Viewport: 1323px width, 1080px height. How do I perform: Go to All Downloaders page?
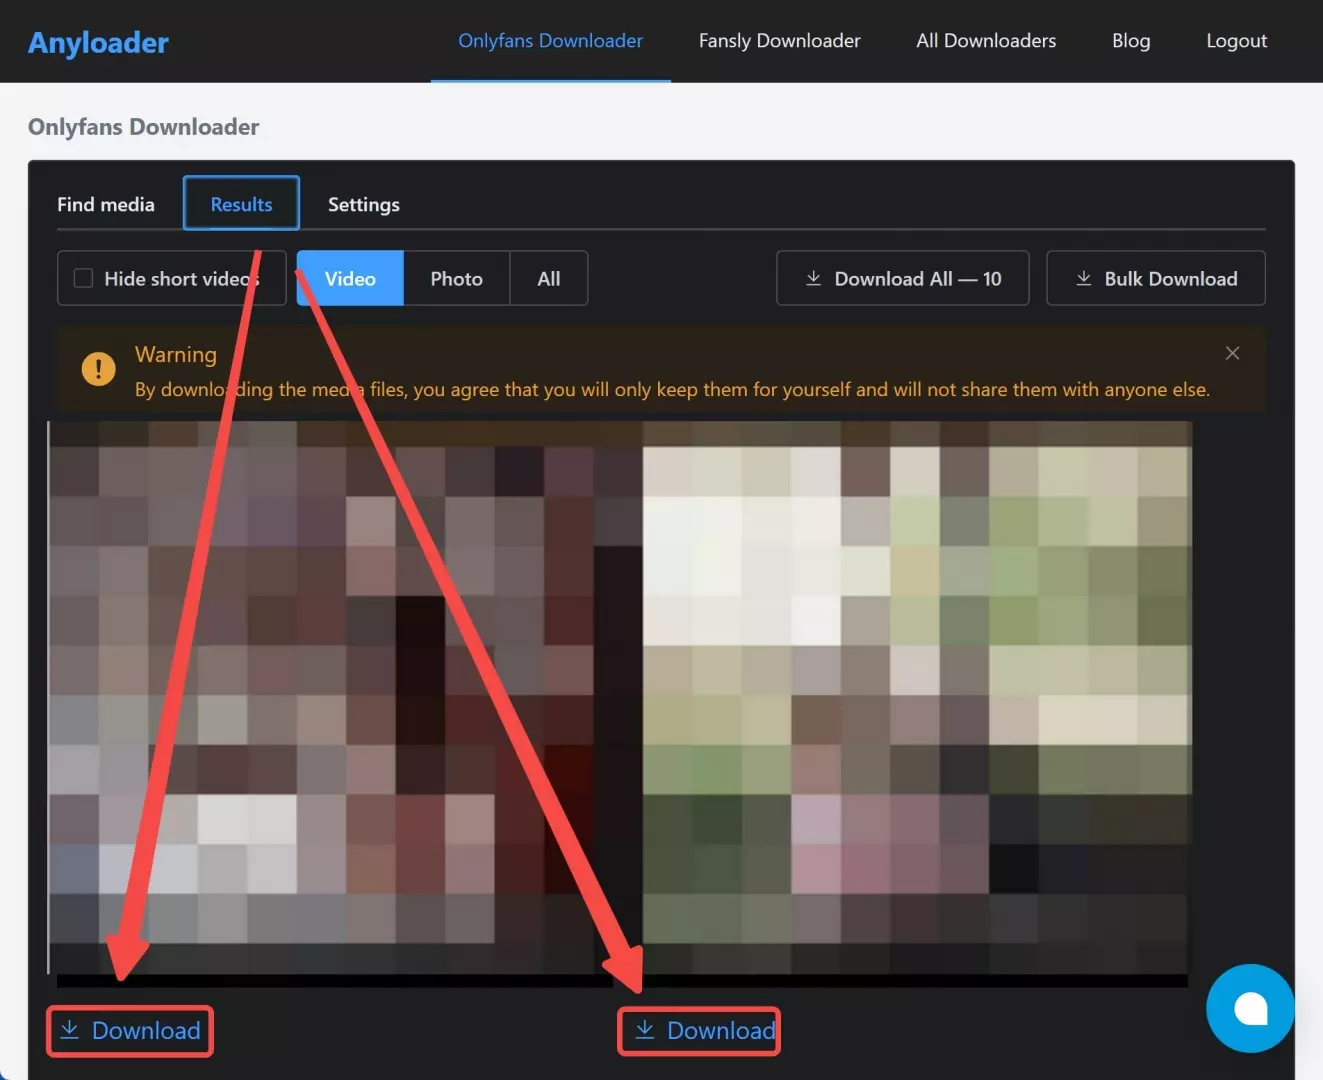pyautogui.click(x=986, y=41)
